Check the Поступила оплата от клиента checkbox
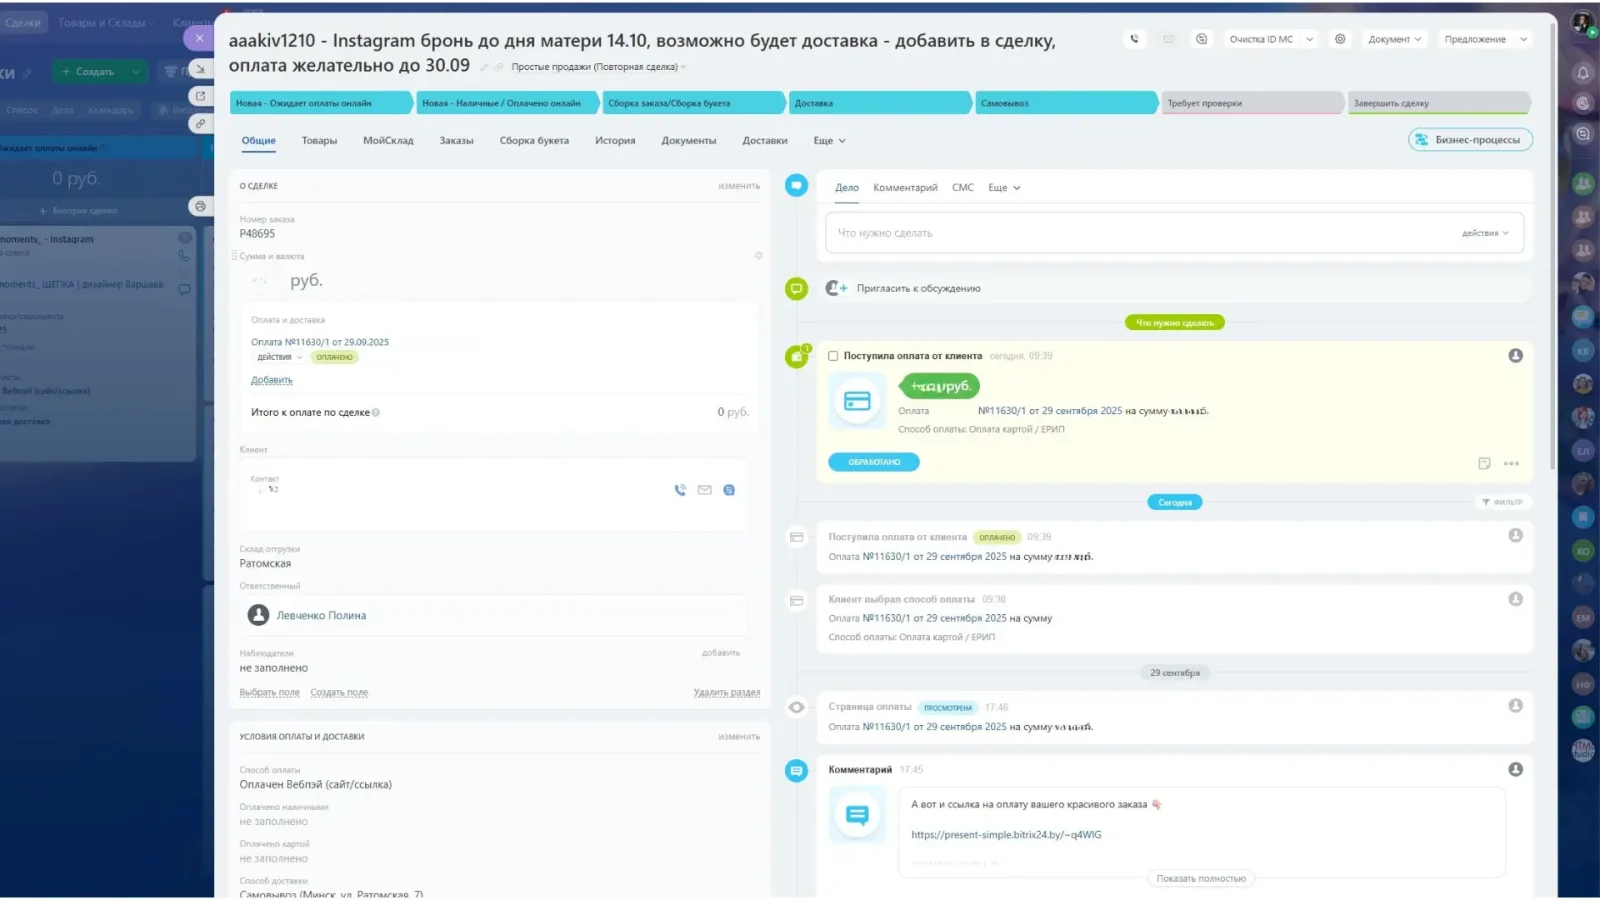The image size is (1600, 900). pos(832,355)
